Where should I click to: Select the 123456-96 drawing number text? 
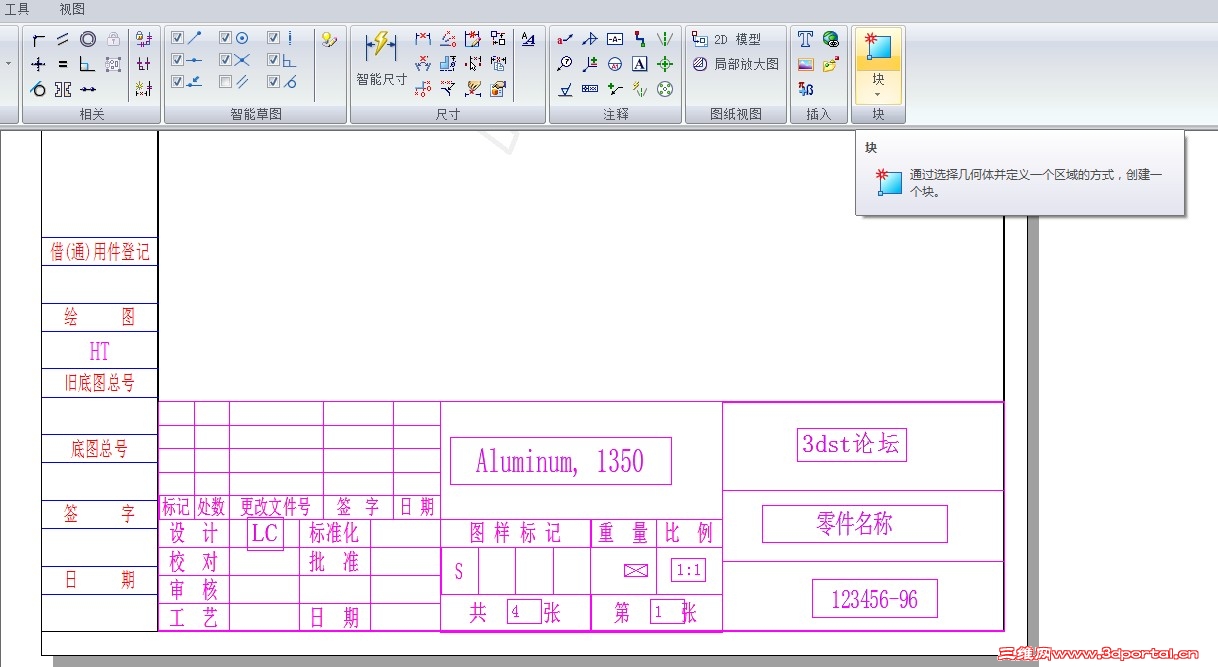[x=874, y=599]
